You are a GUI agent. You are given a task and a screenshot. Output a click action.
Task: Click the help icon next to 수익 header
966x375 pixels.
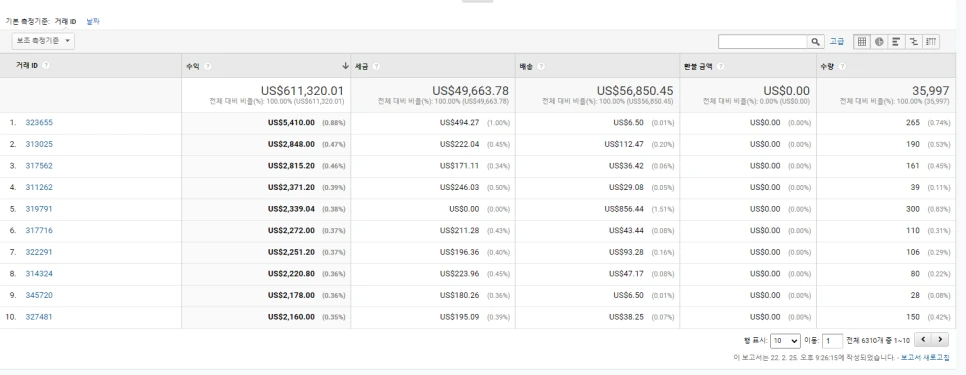(208, 67)
